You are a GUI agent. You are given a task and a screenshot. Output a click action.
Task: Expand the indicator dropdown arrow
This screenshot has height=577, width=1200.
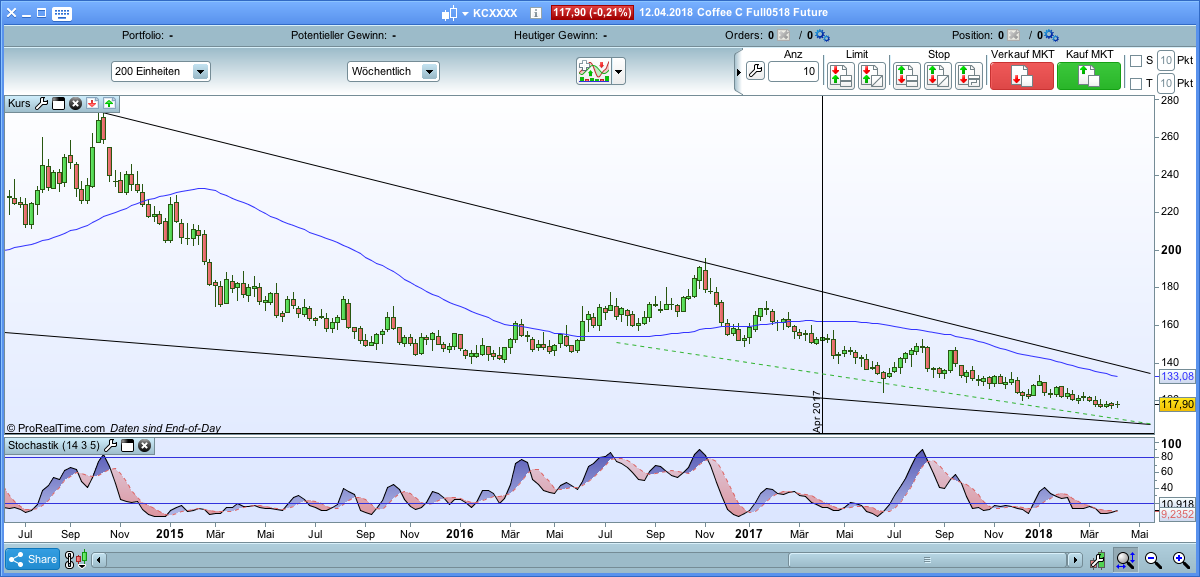(619, 71)
